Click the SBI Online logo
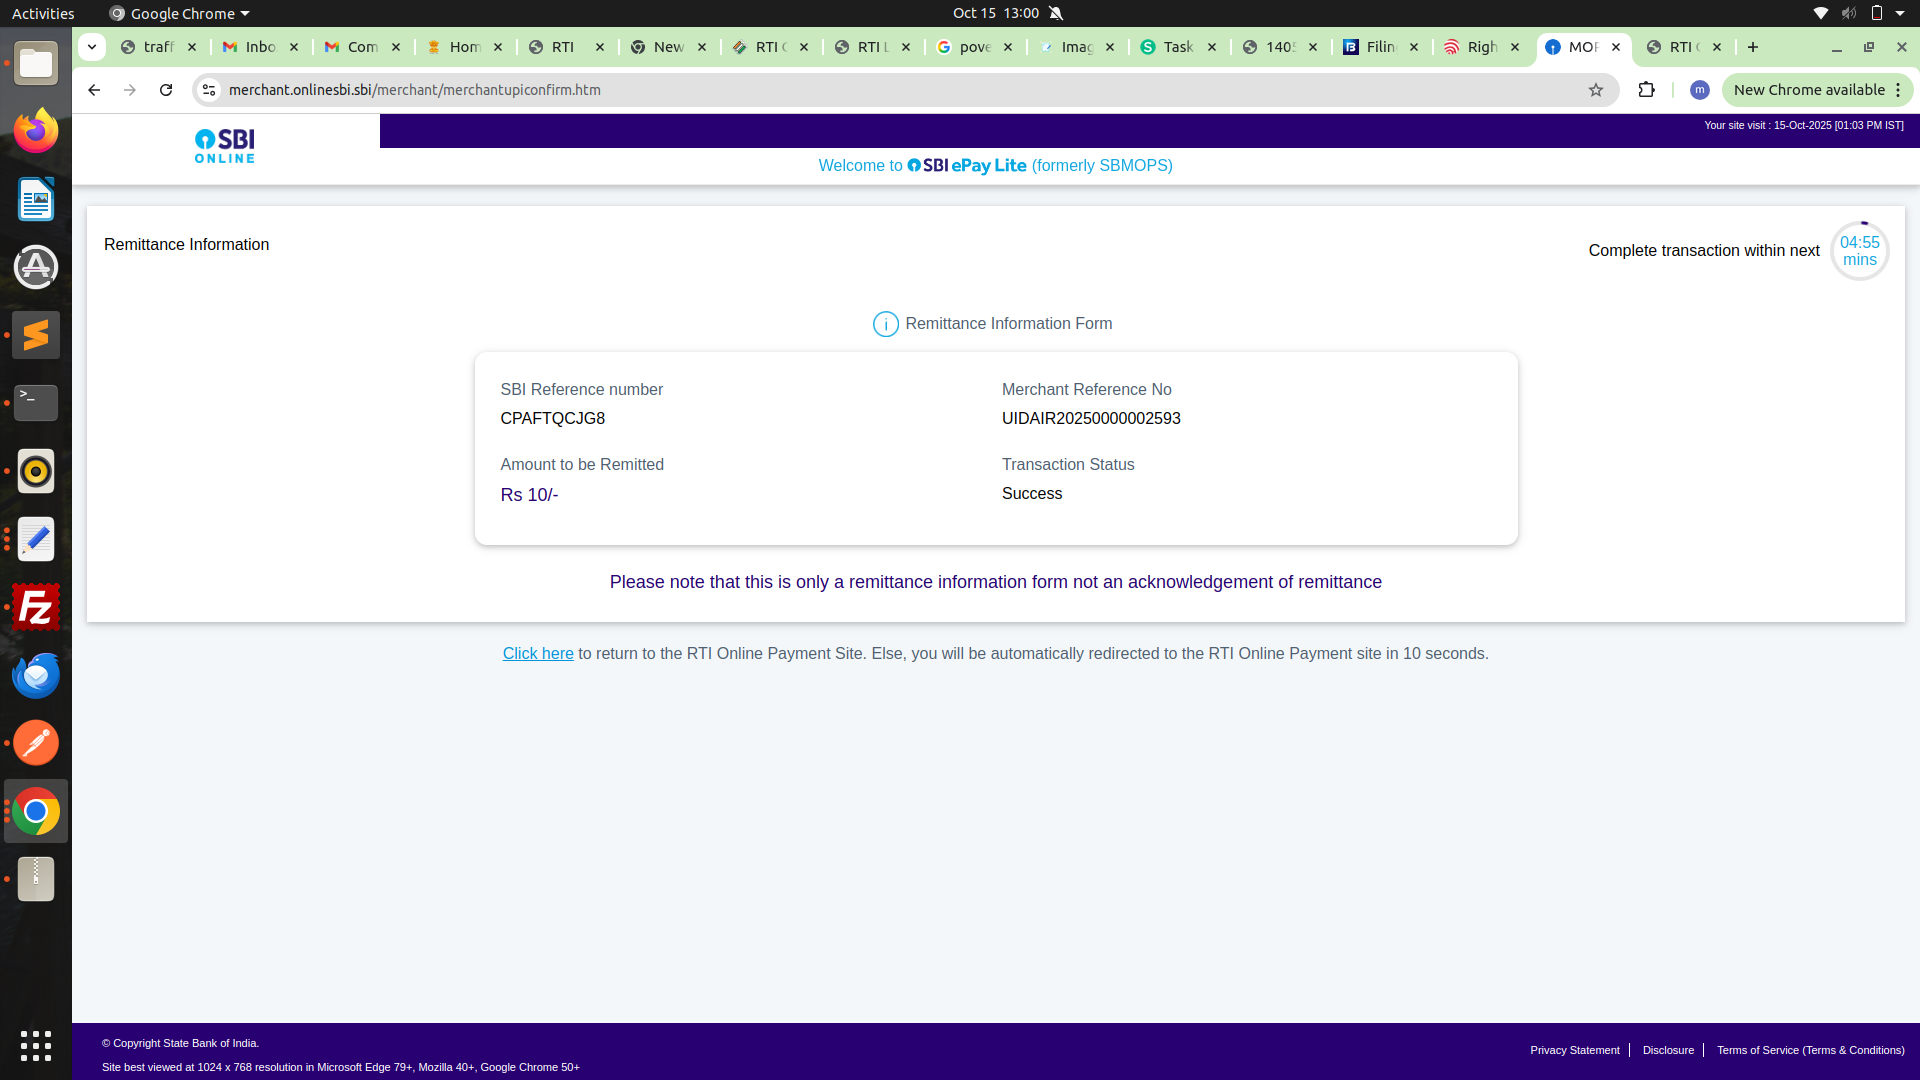This screenshot has width=1920, height=1080. point(225,146)
